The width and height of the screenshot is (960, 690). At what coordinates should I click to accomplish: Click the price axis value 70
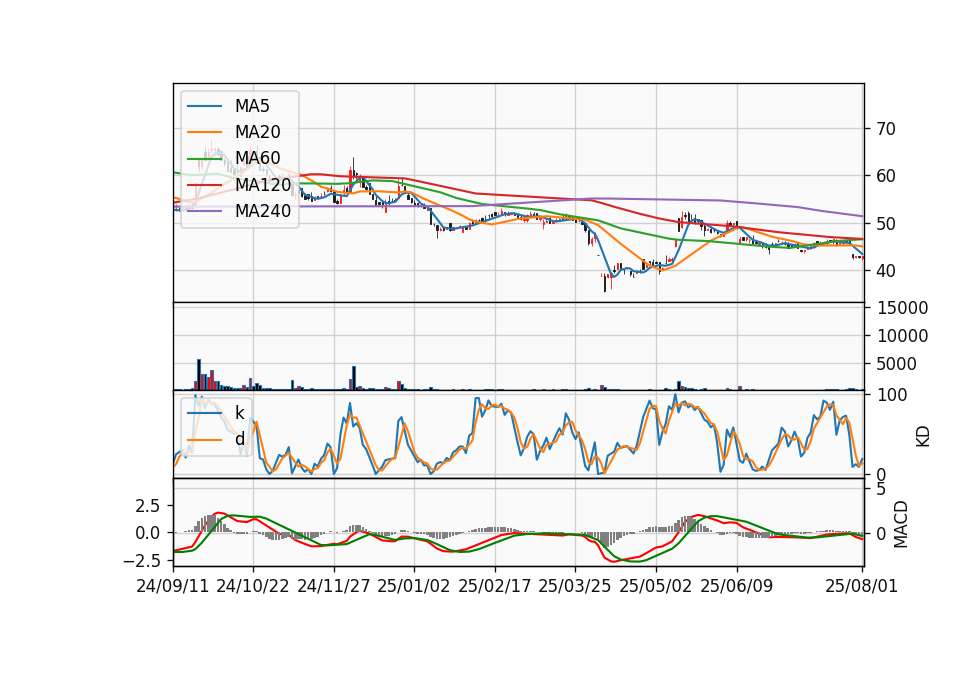[x=885, y=129]
